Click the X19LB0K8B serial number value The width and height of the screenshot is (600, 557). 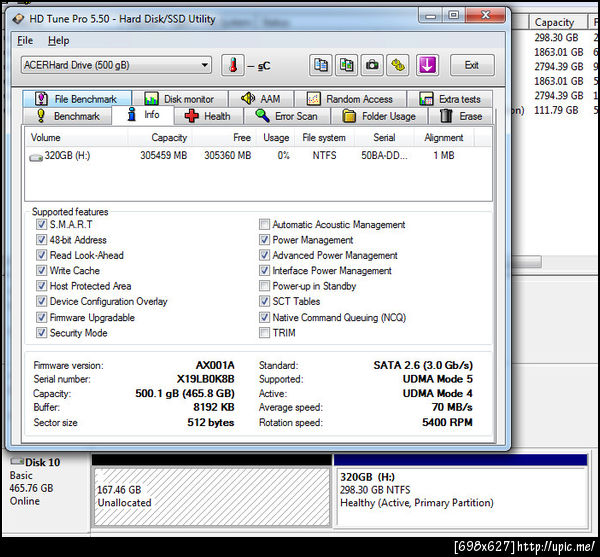tap(205, 379)
